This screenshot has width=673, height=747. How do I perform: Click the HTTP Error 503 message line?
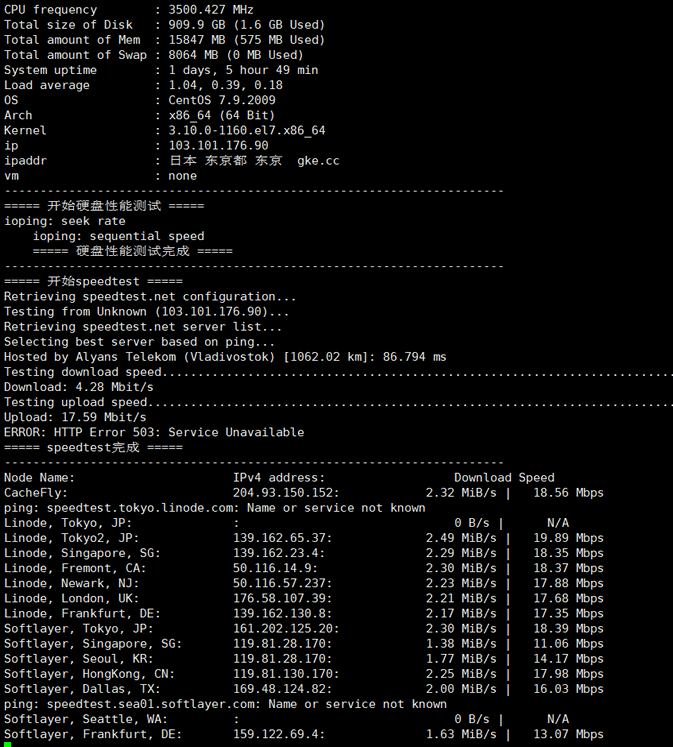[154, 433]
